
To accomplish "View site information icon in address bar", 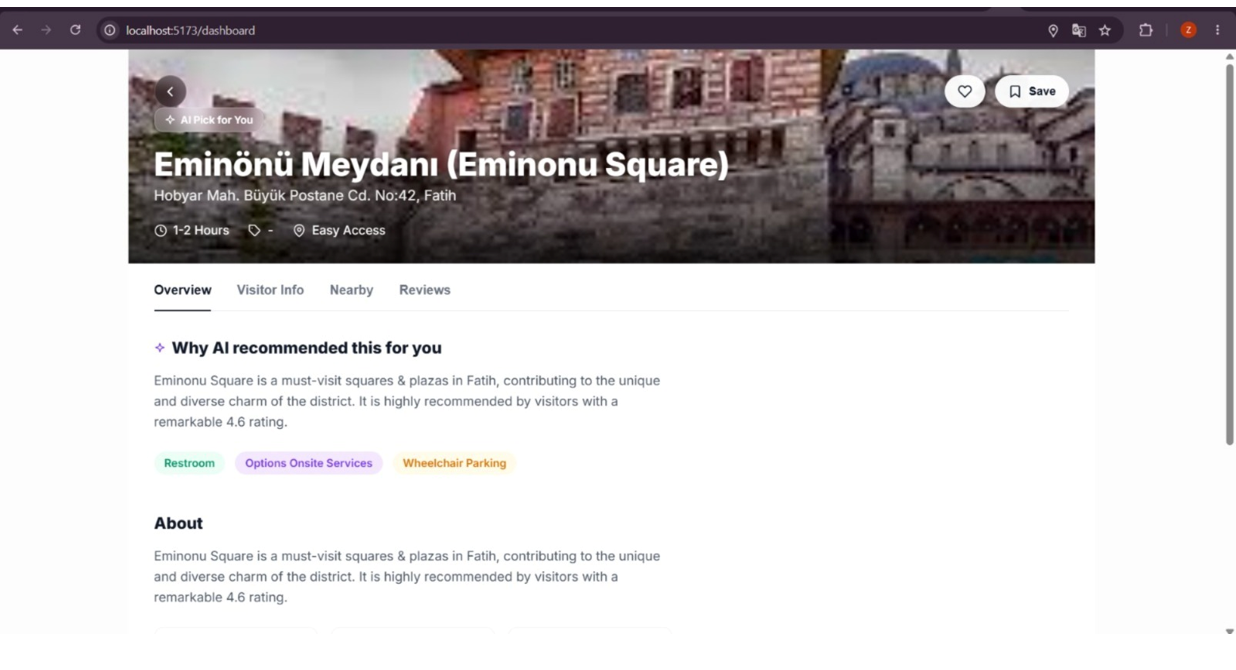I will tap(110, 30).
